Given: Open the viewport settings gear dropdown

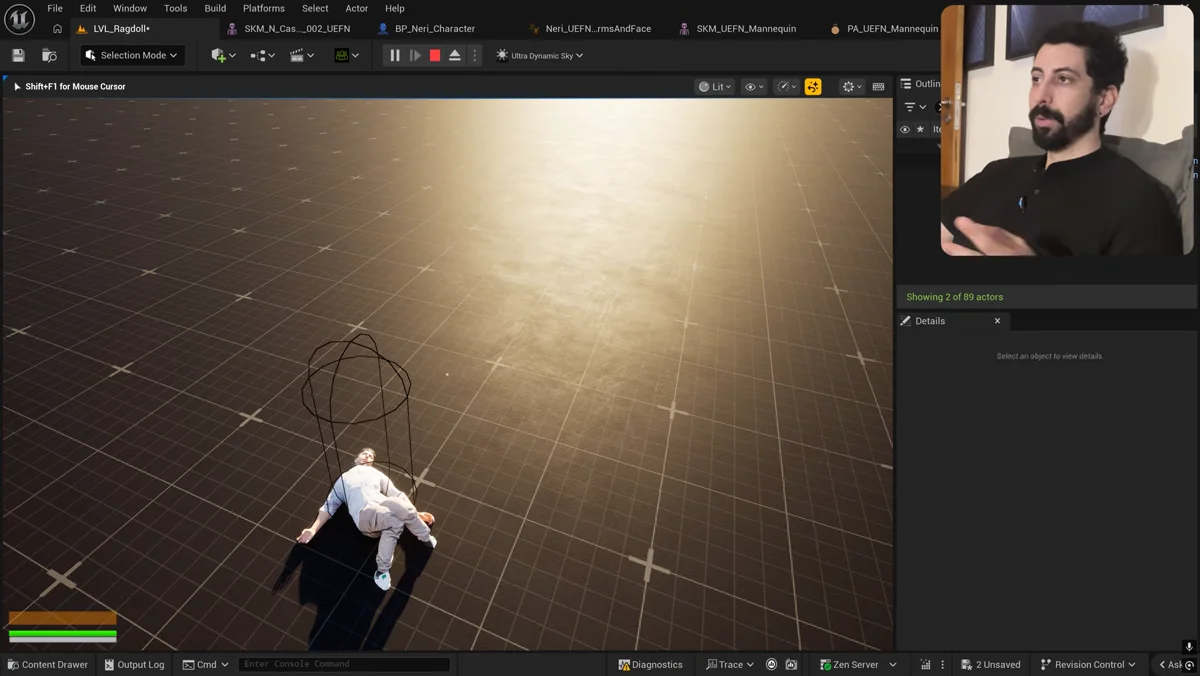Looking at the screenshot, I should (852, 87).
